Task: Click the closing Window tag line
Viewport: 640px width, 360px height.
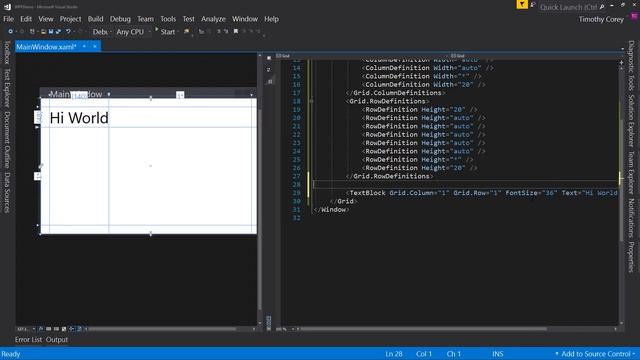Action: pos(331,209)
